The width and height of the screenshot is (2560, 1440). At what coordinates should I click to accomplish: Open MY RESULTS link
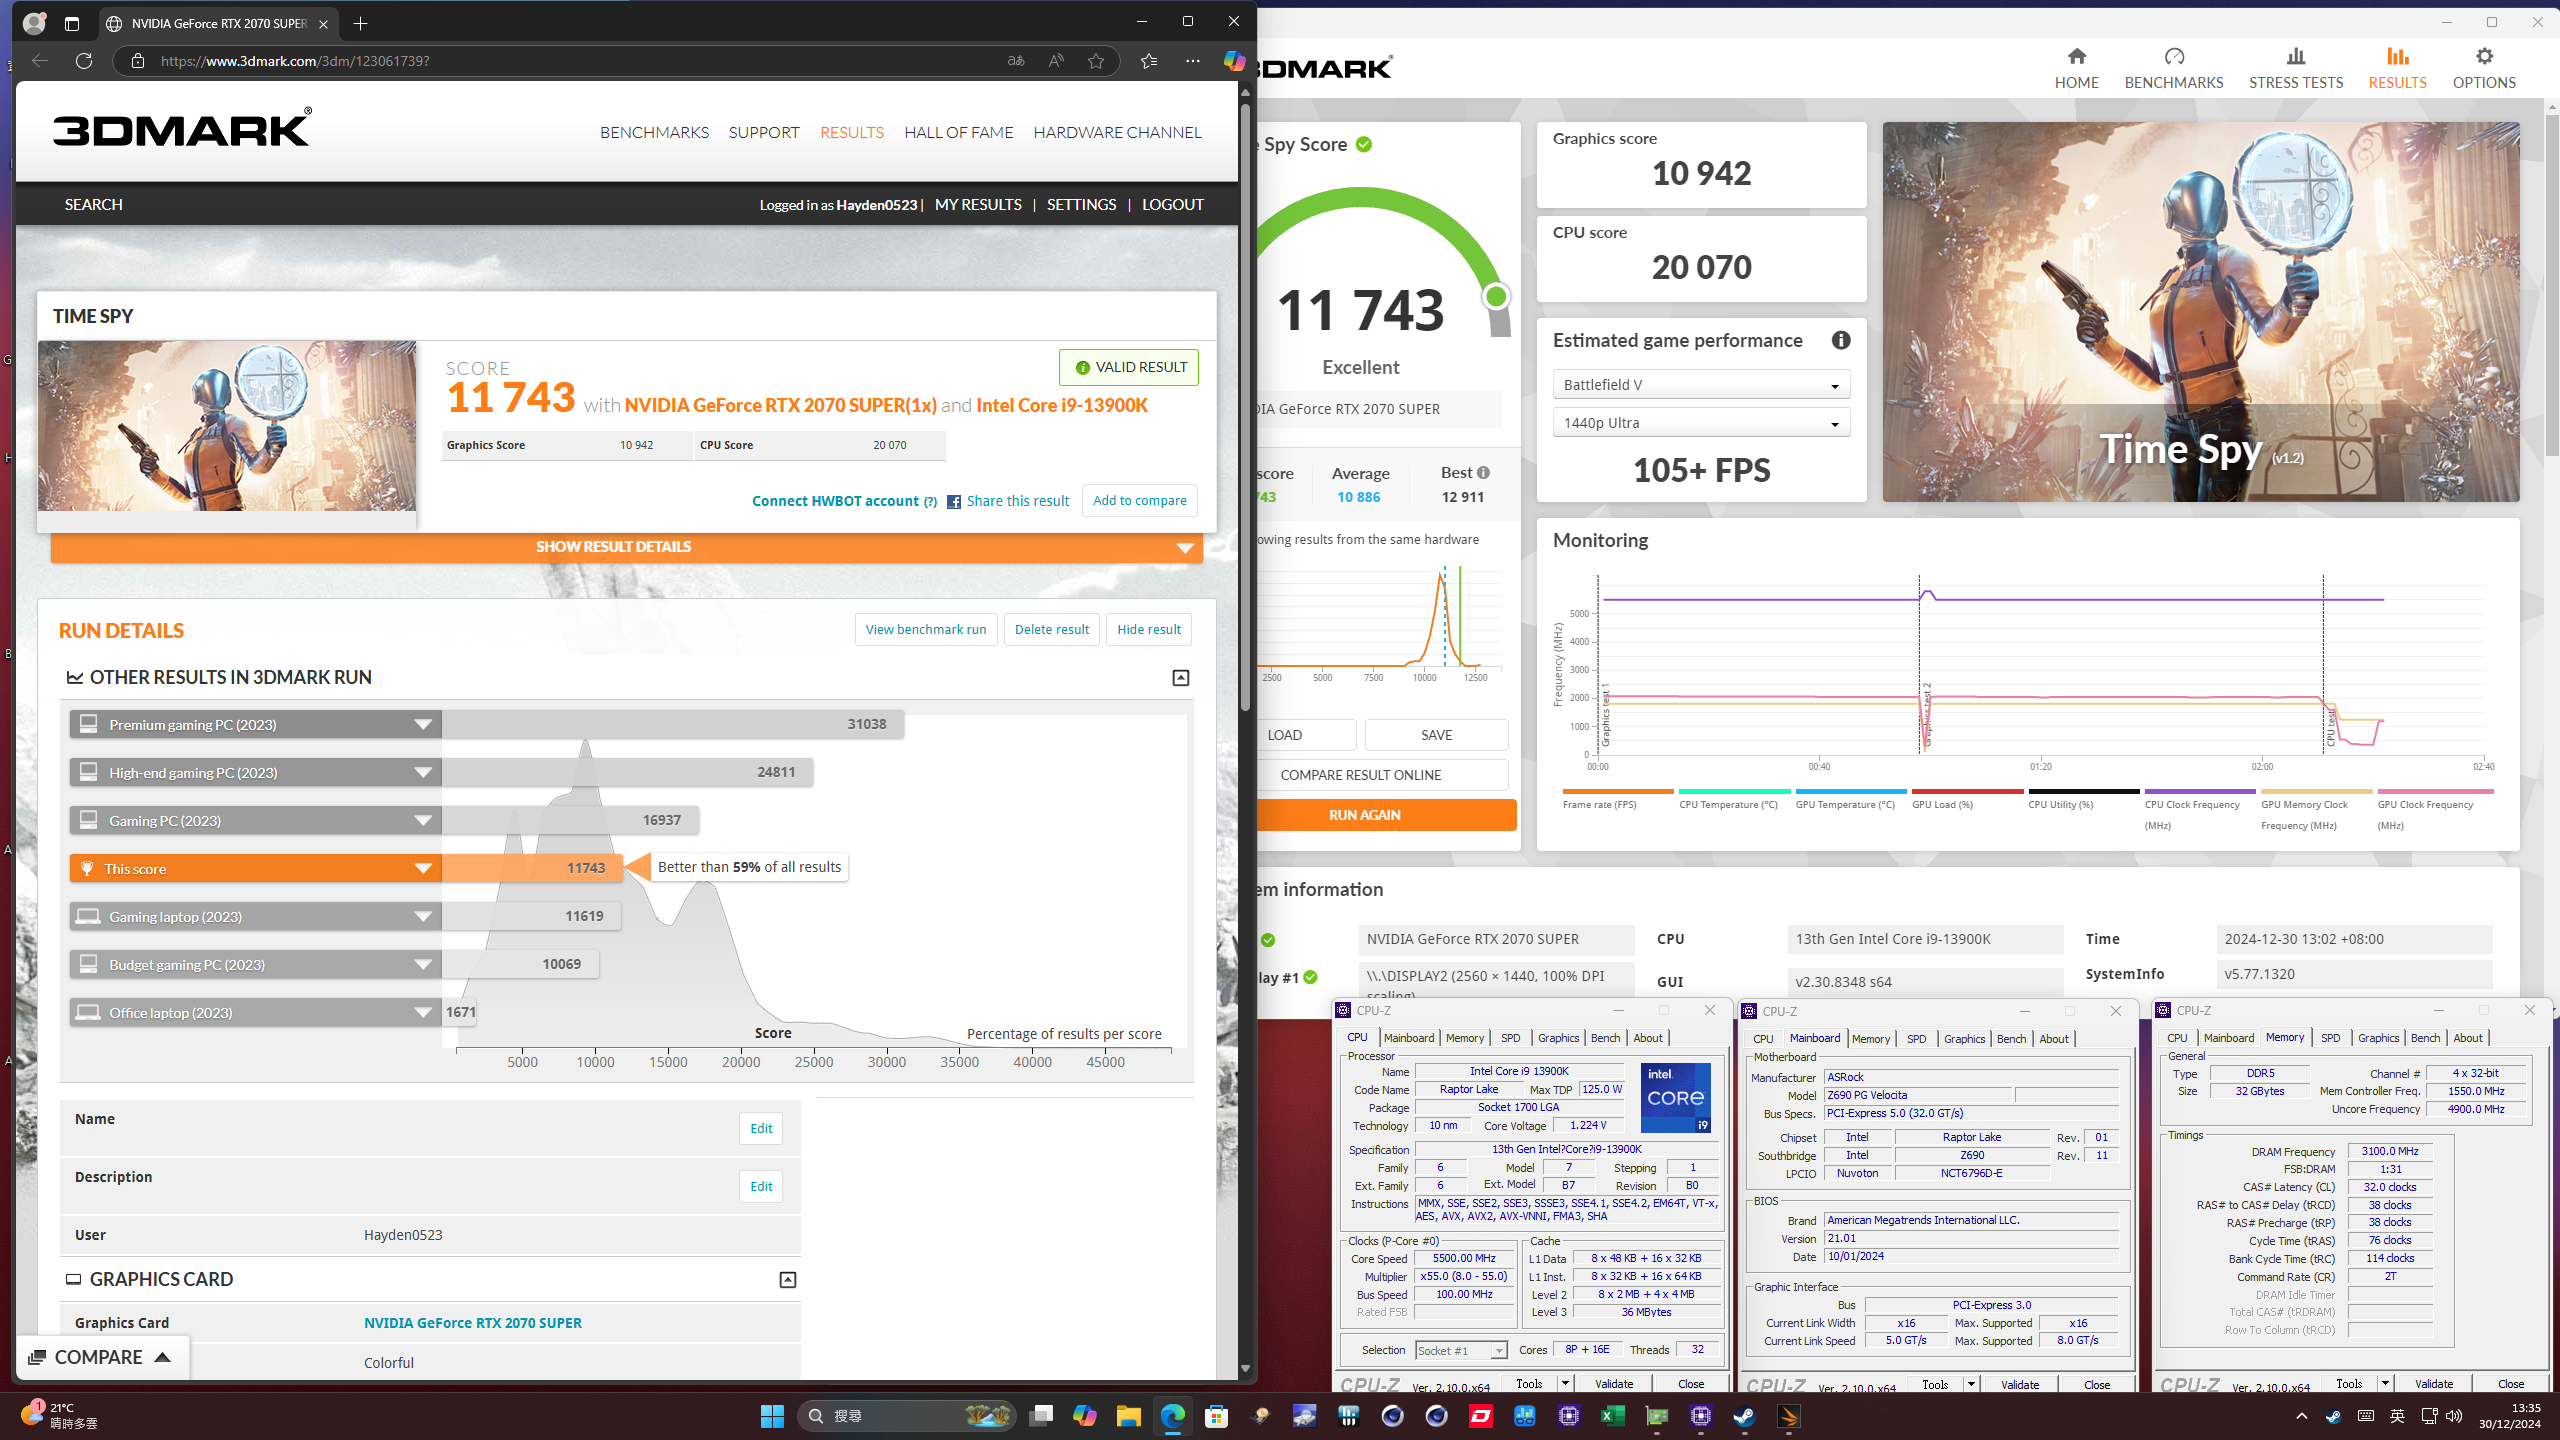coord(978,204)
